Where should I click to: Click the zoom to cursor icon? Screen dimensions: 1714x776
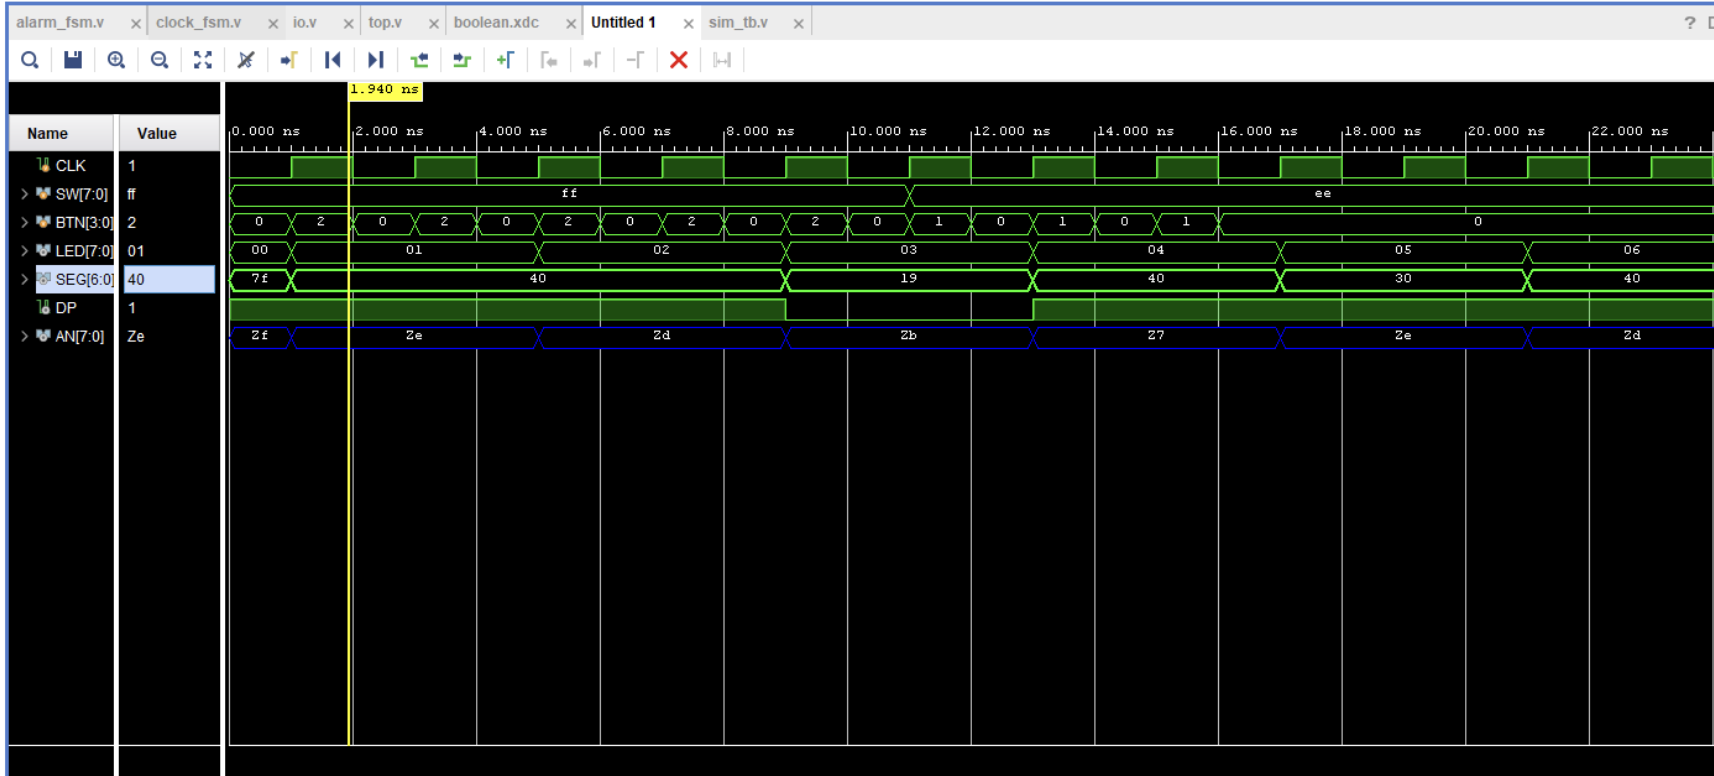click(245, 60)
